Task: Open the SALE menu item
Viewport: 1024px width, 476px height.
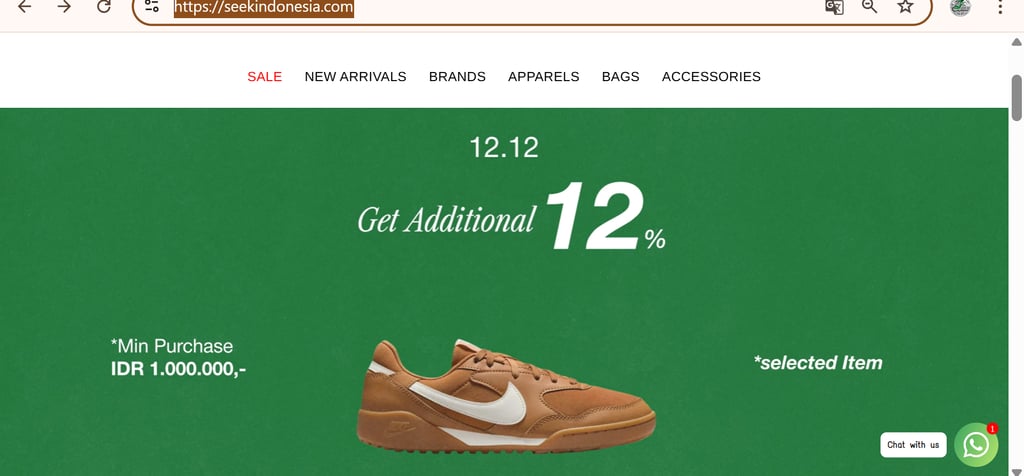Action: 264,76
